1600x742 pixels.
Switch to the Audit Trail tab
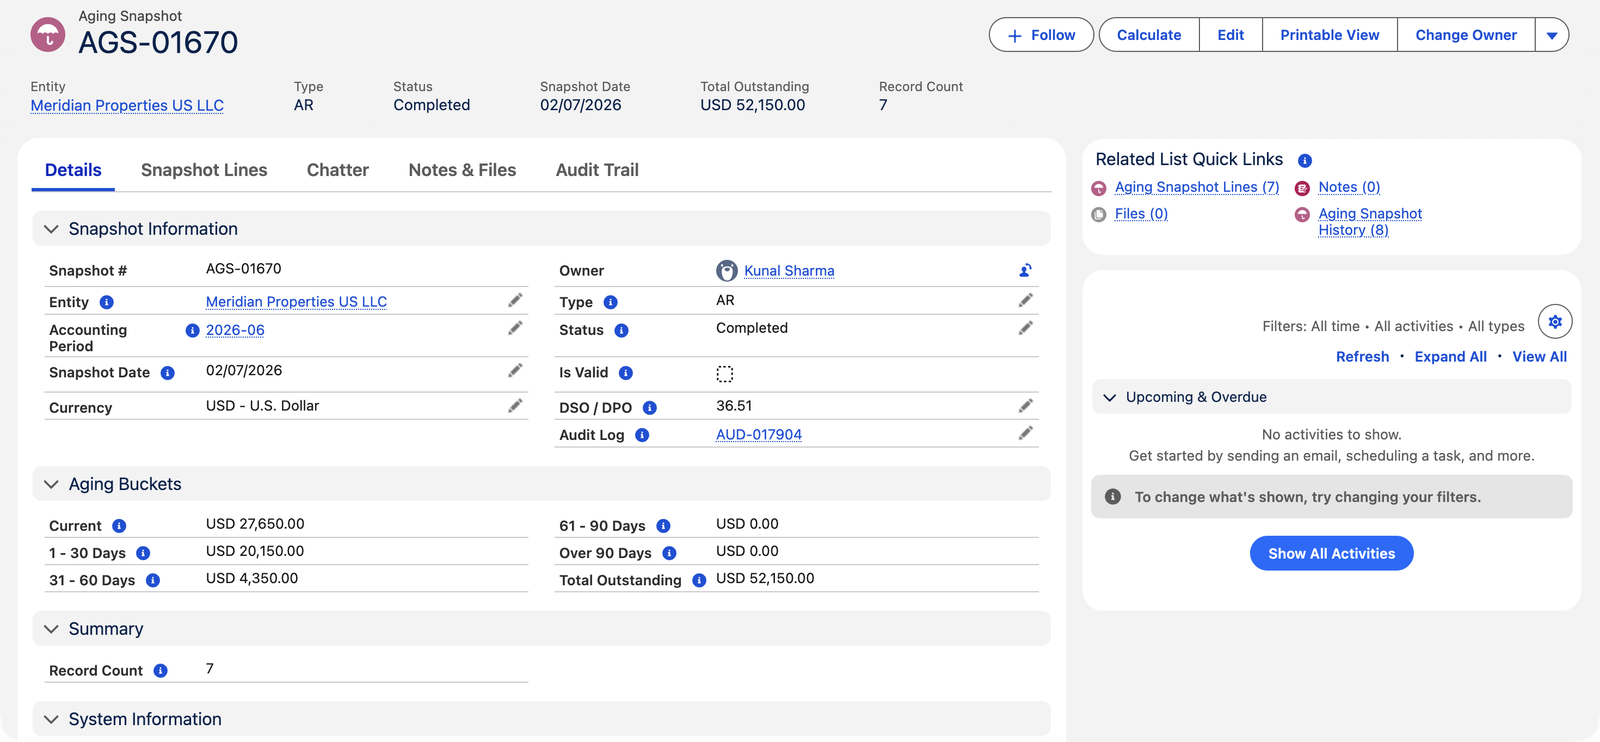pyautogui.click(x=597, y=170)
